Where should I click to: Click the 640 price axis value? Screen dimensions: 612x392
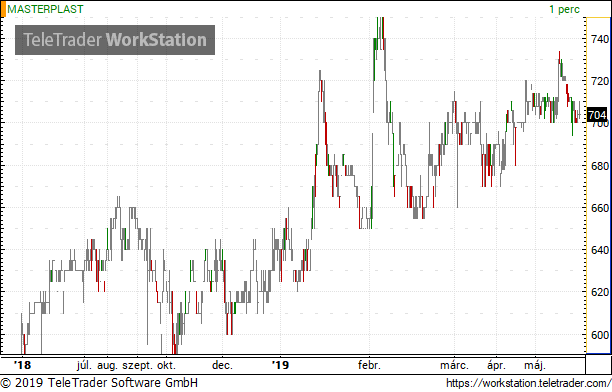click(600, 250)
